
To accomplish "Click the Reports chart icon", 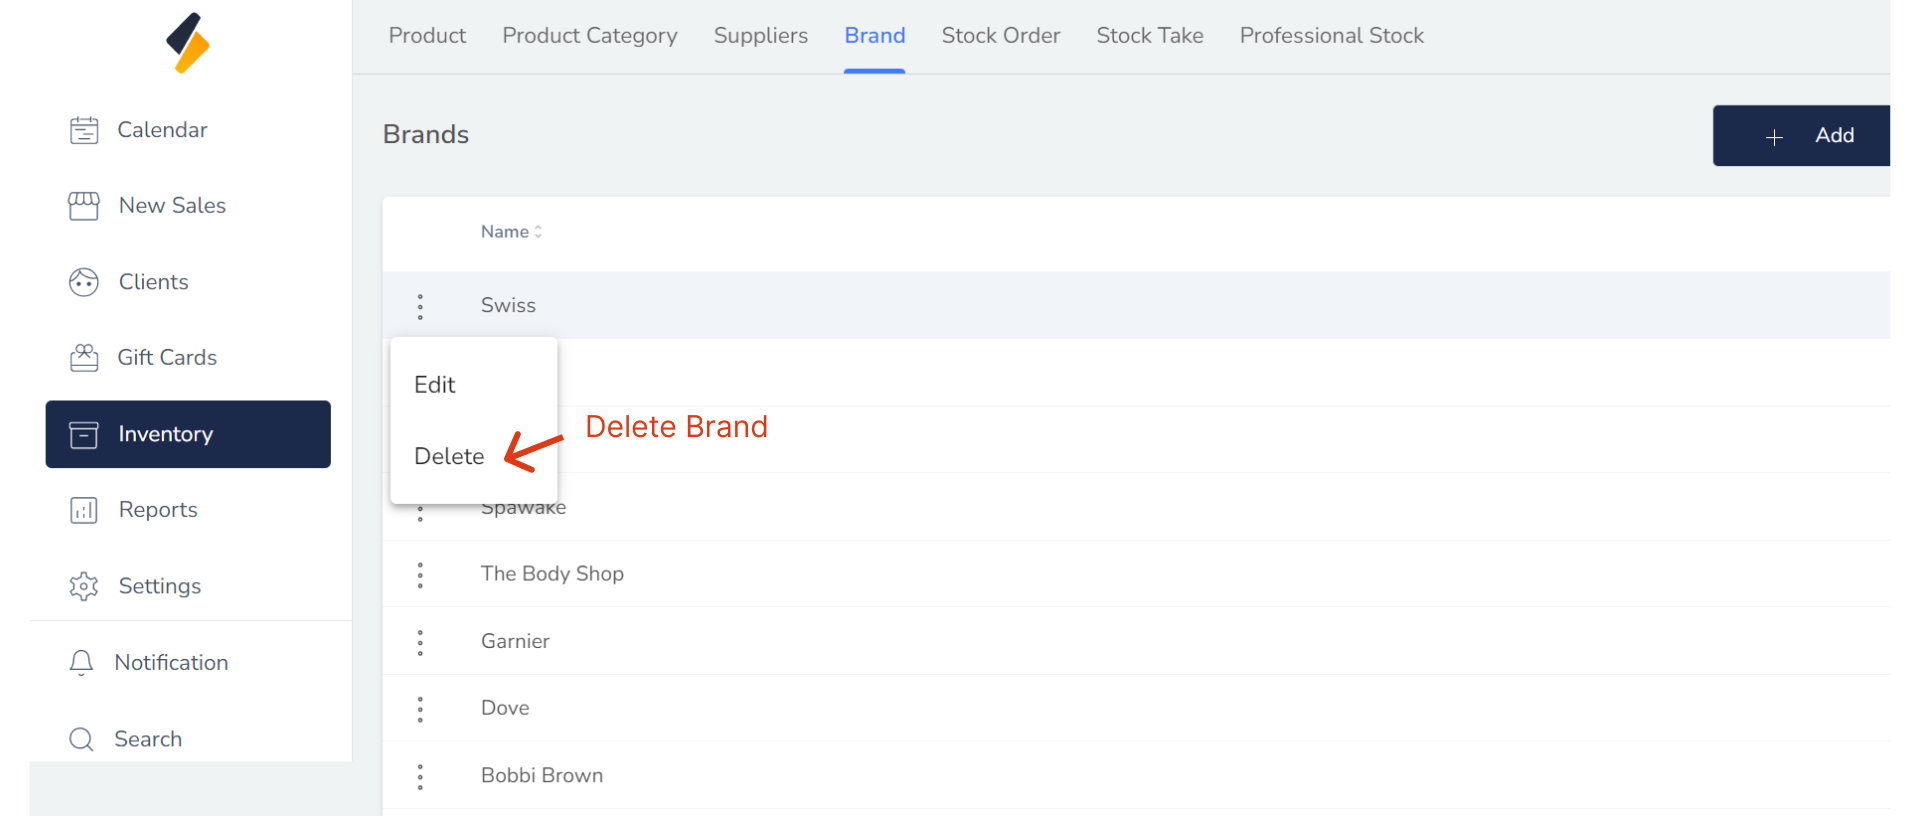I will pos(84,510).
